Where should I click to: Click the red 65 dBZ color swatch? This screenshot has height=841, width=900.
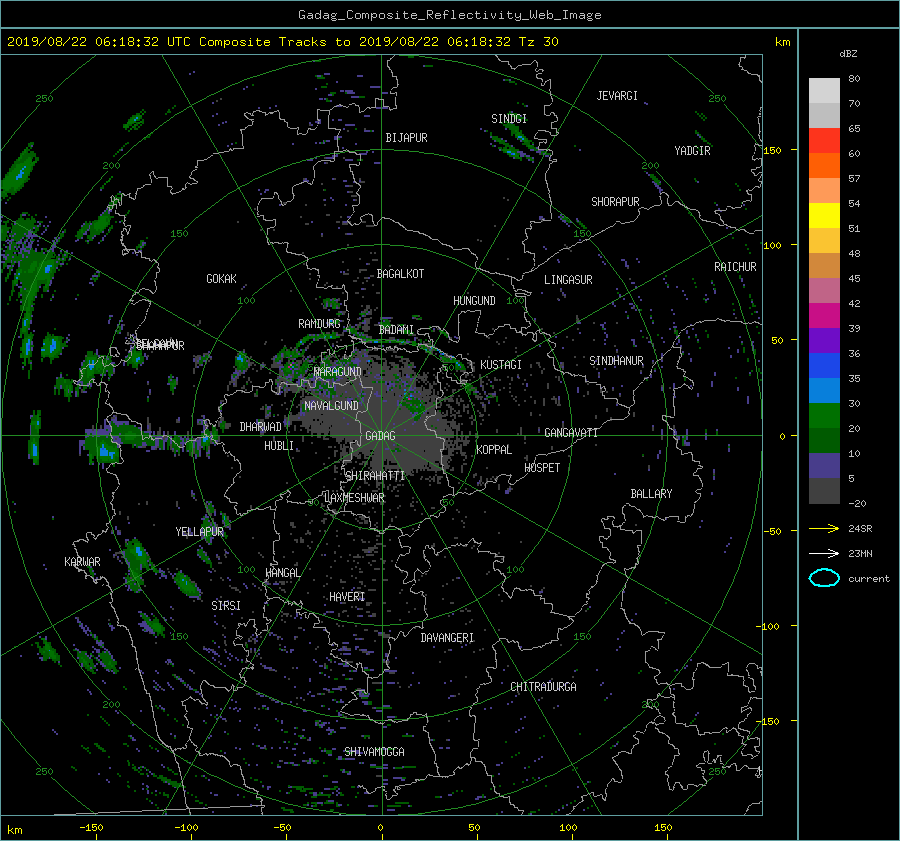(x=824, y=141)
